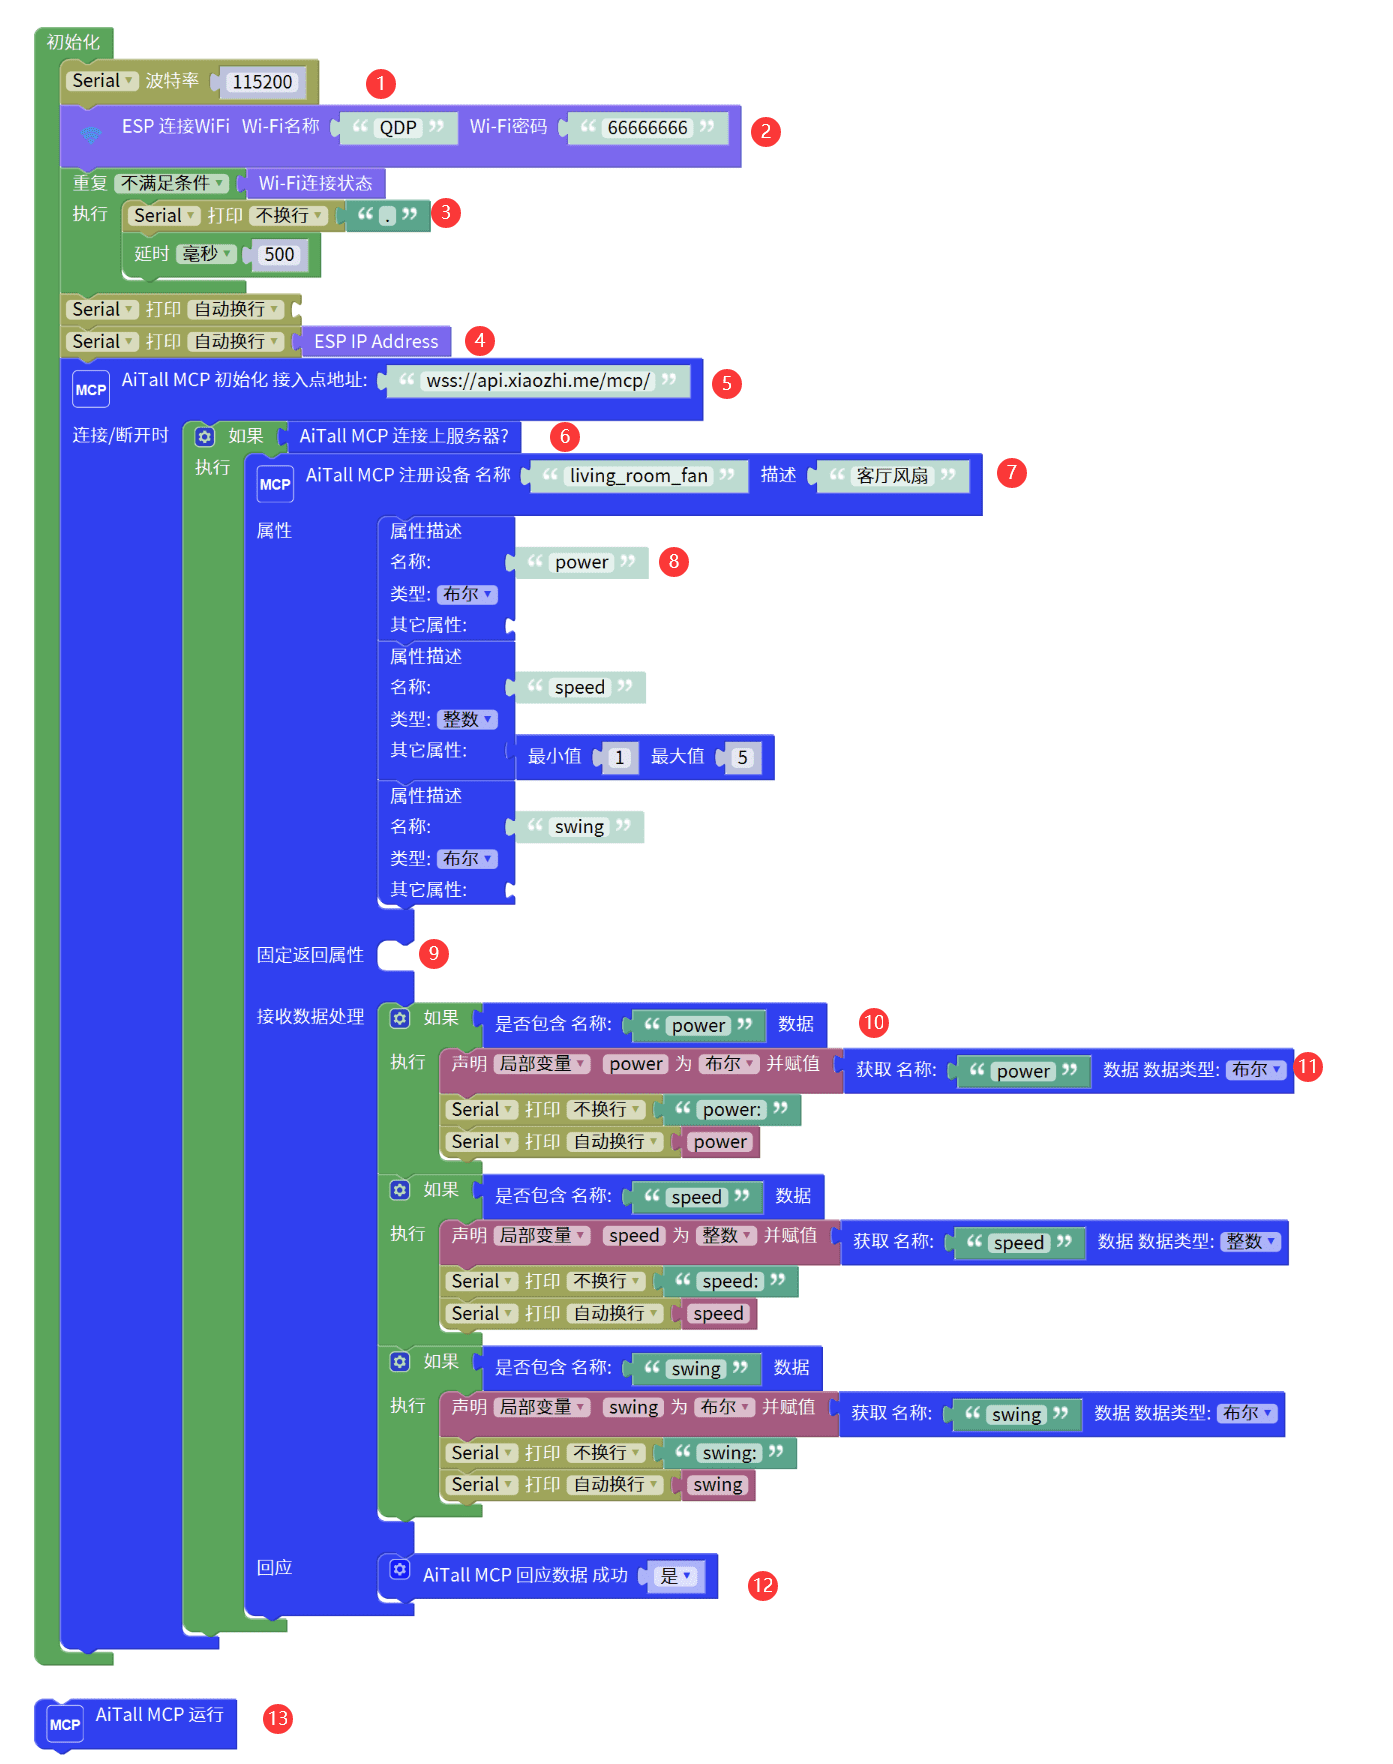Click the 'speed:' string in Serial print
Screen dimensions: 1393x1764
[x=730, y=1282]
